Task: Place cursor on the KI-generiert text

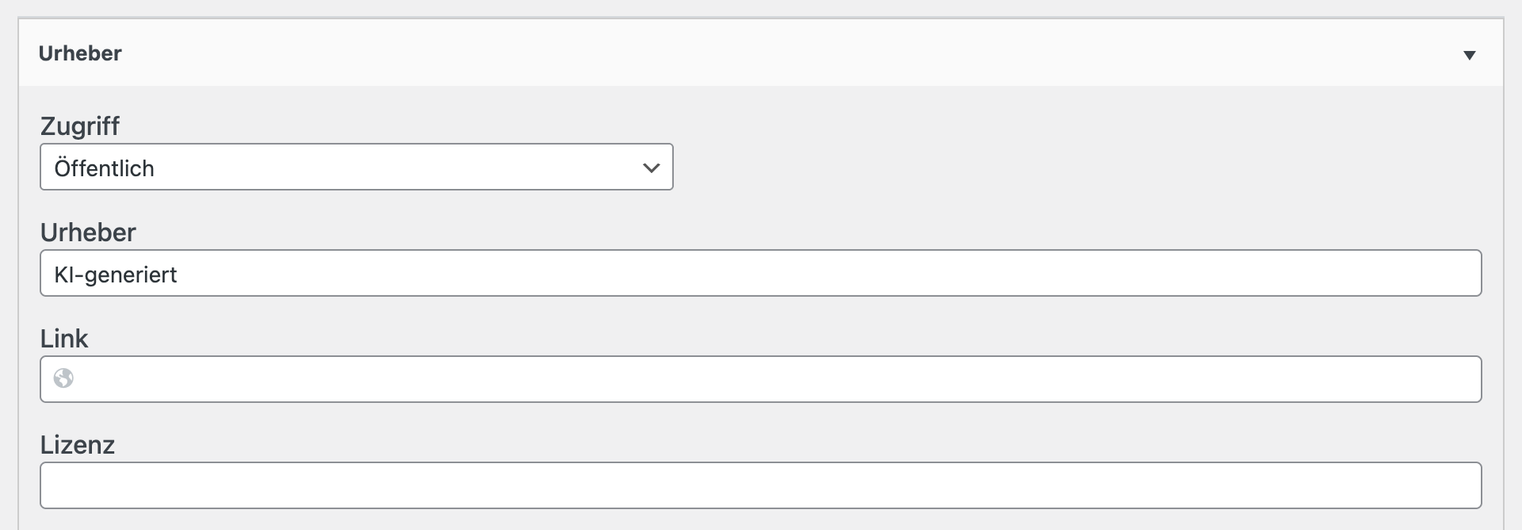Action: pos(115,274)
